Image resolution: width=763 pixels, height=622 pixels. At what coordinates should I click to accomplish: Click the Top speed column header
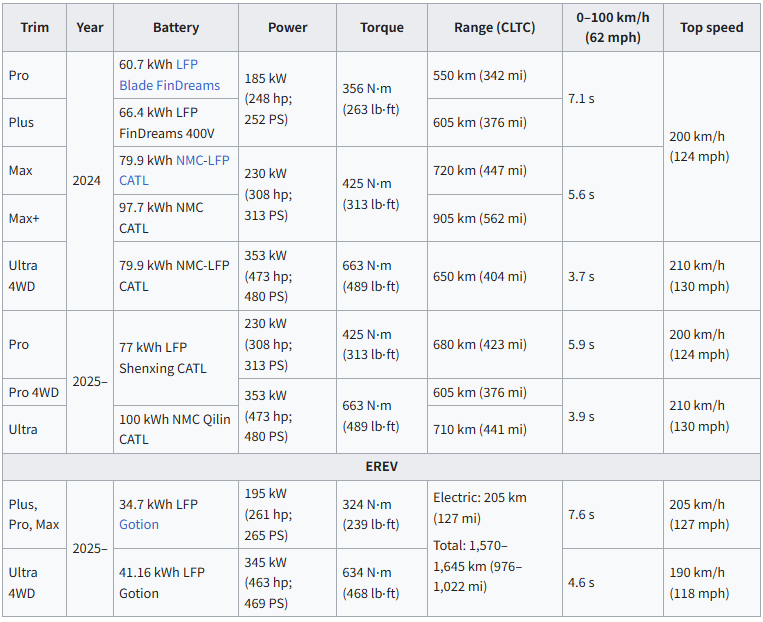click(711, 27)
